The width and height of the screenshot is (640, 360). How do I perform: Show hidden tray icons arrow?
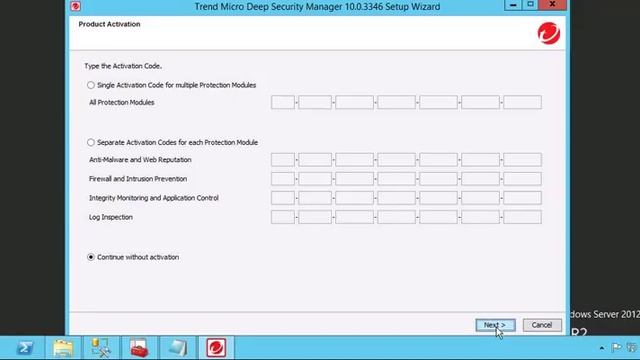[x=602, y=348]
